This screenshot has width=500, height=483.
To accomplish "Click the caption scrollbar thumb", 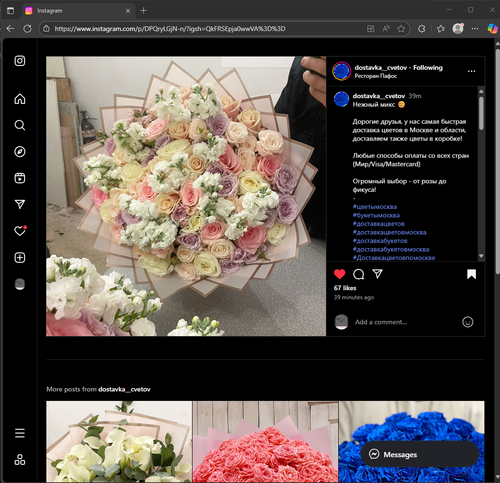I will coord(481,113).
